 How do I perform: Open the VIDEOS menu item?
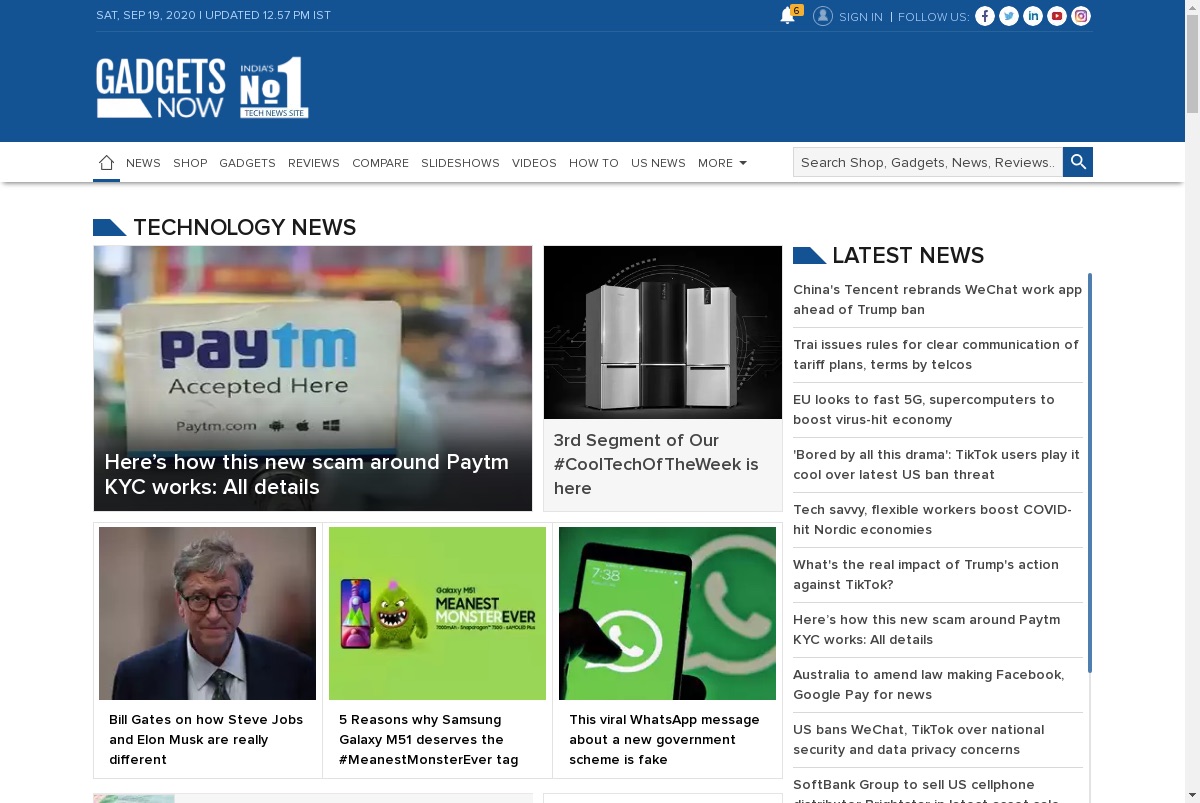(x=534, y=163)
